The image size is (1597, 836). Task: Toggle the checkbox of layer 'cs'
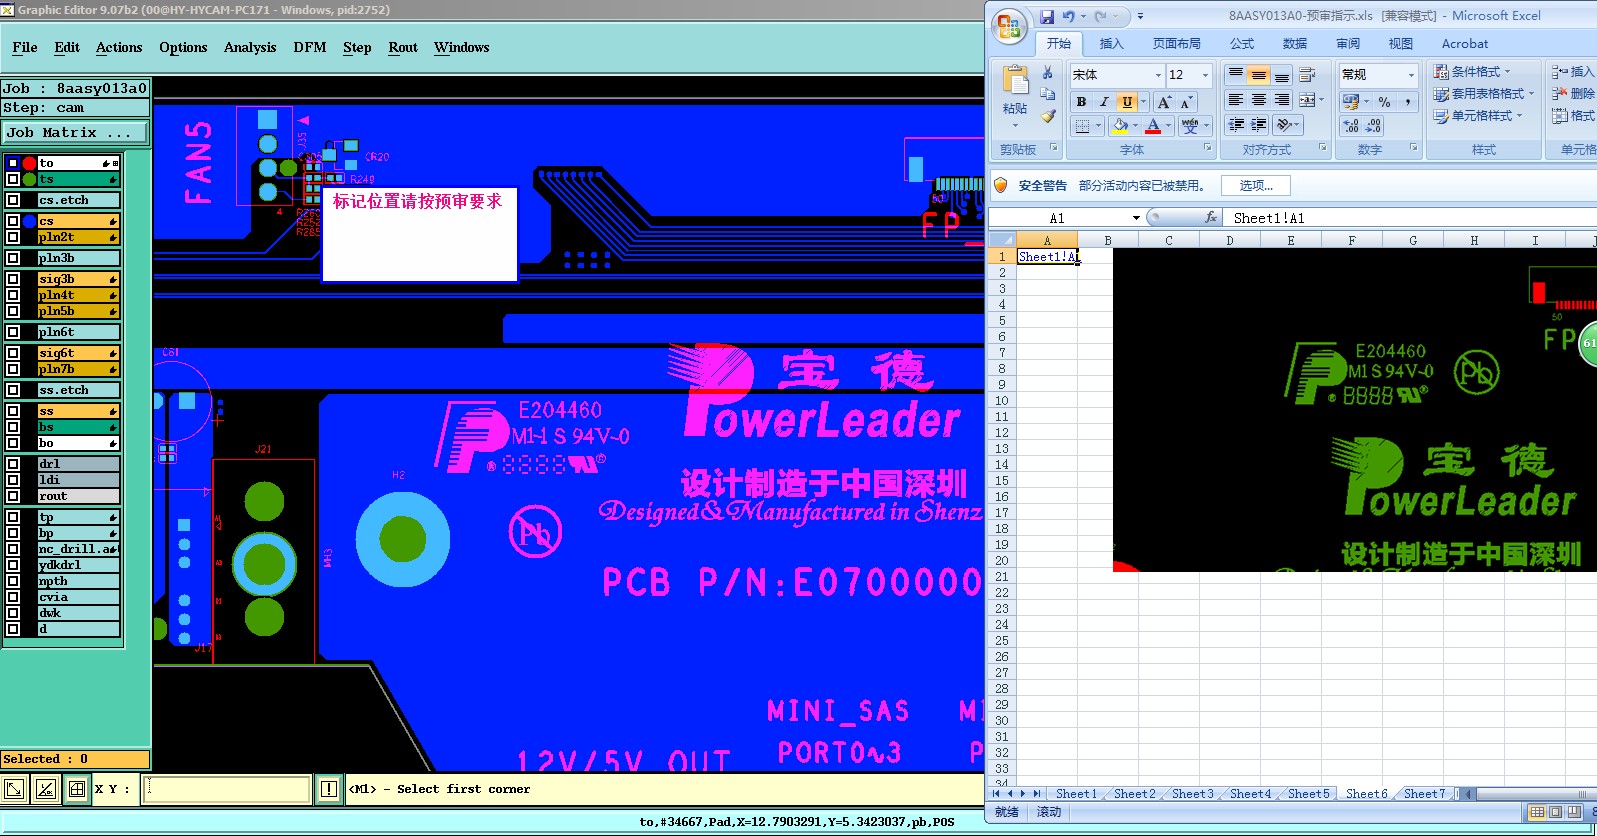pos(13,221)
